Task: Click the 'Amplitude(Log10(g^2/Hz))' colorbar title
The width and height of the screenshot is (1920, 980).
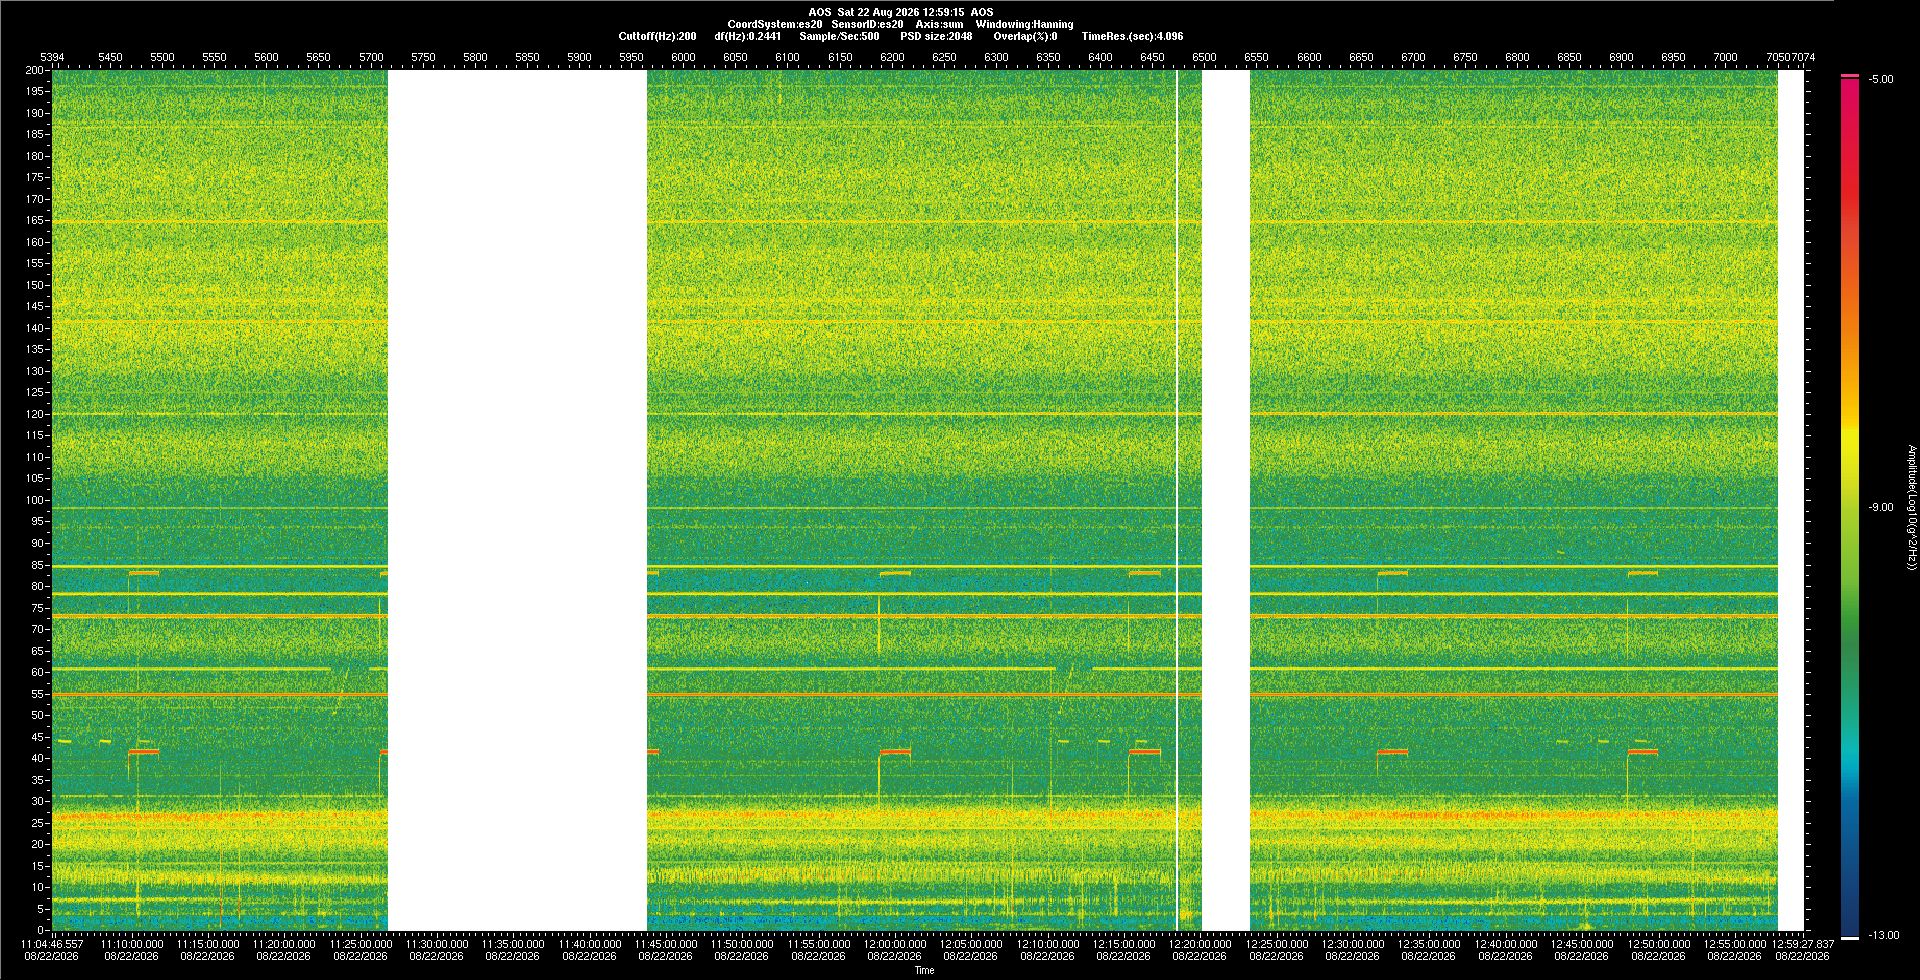Action: click(x=1911, y=507)
